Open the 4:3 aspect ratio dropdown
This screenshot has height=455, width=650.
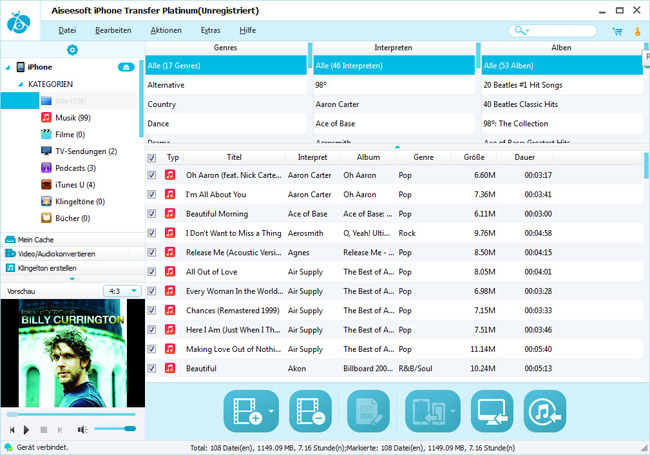pyautogui.click(x=122, y=291)
